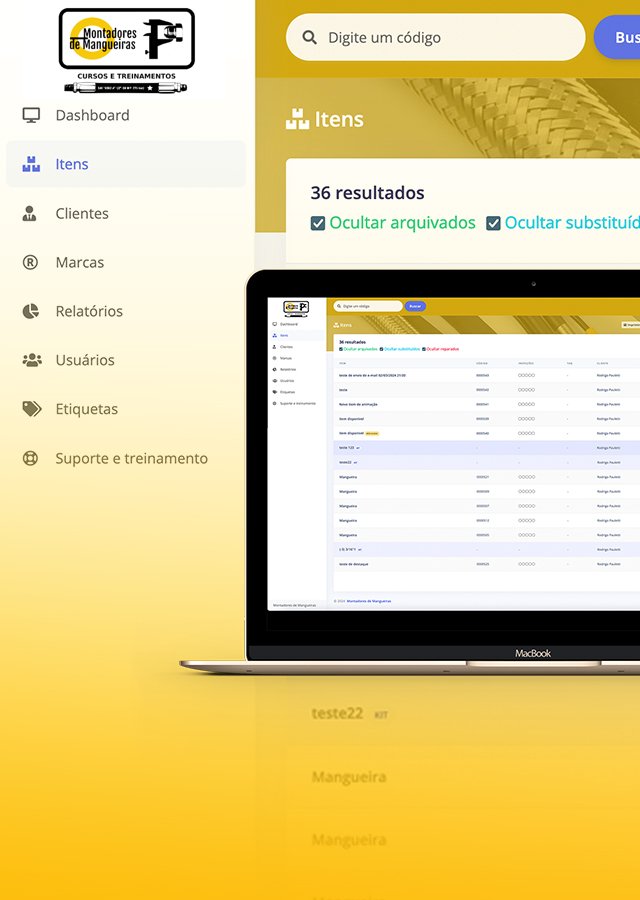Toggle Ocultar substituídos checkbox on laptop screen
This screenshot has height=900, width=640.
(382, 349)
